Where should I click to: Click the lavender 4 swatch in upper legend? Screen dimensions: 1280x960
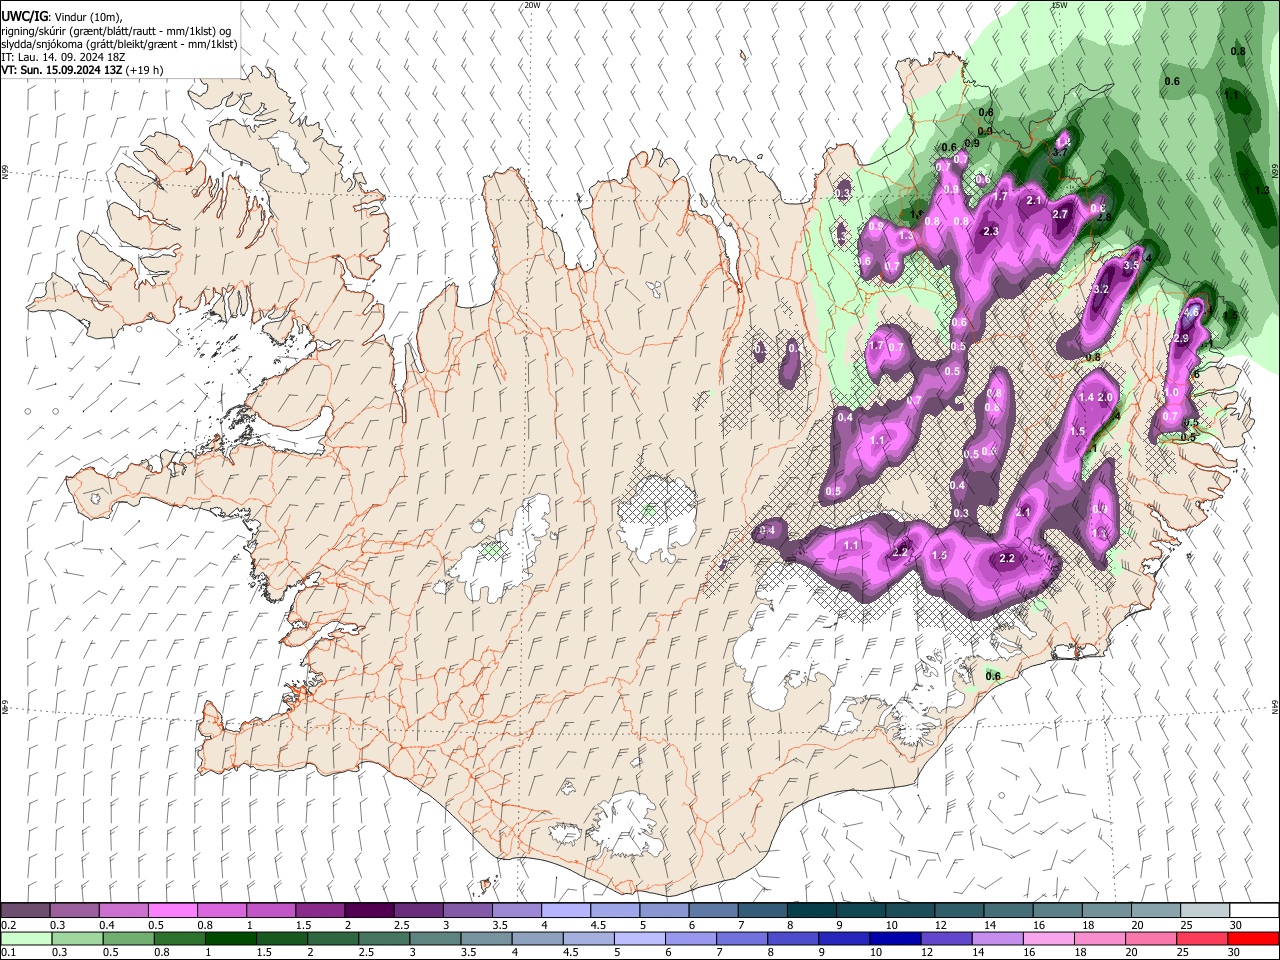(x=565, y=911)
